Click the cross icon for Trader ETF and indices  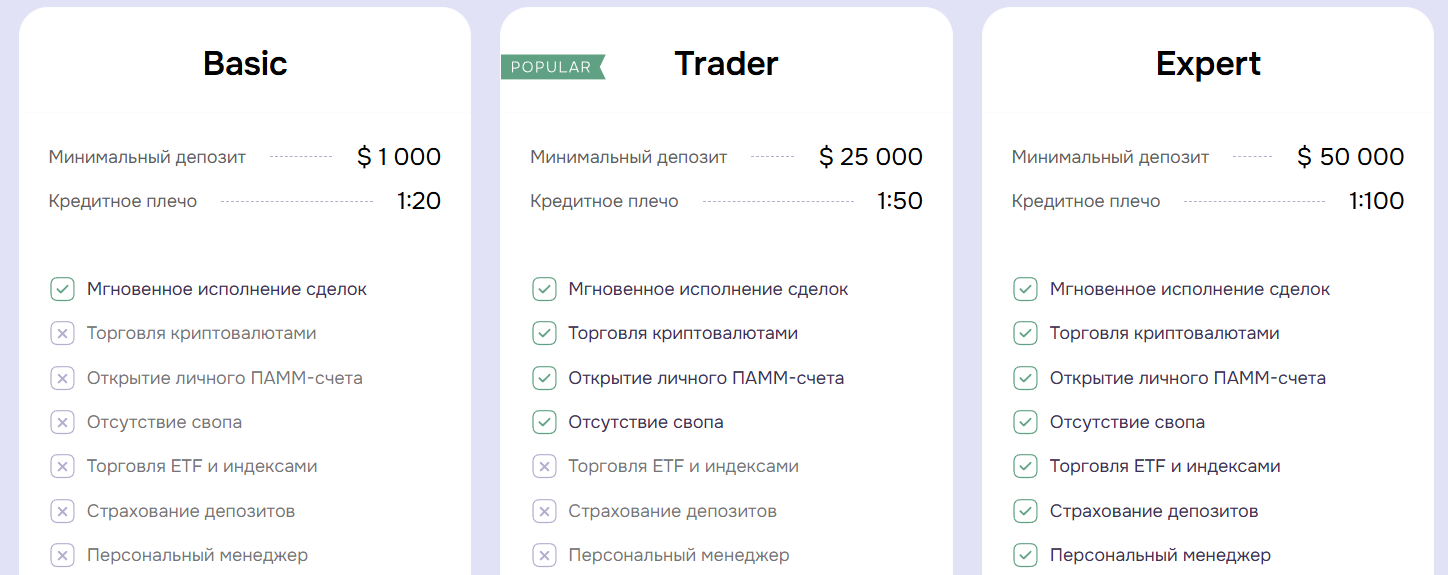544,466
